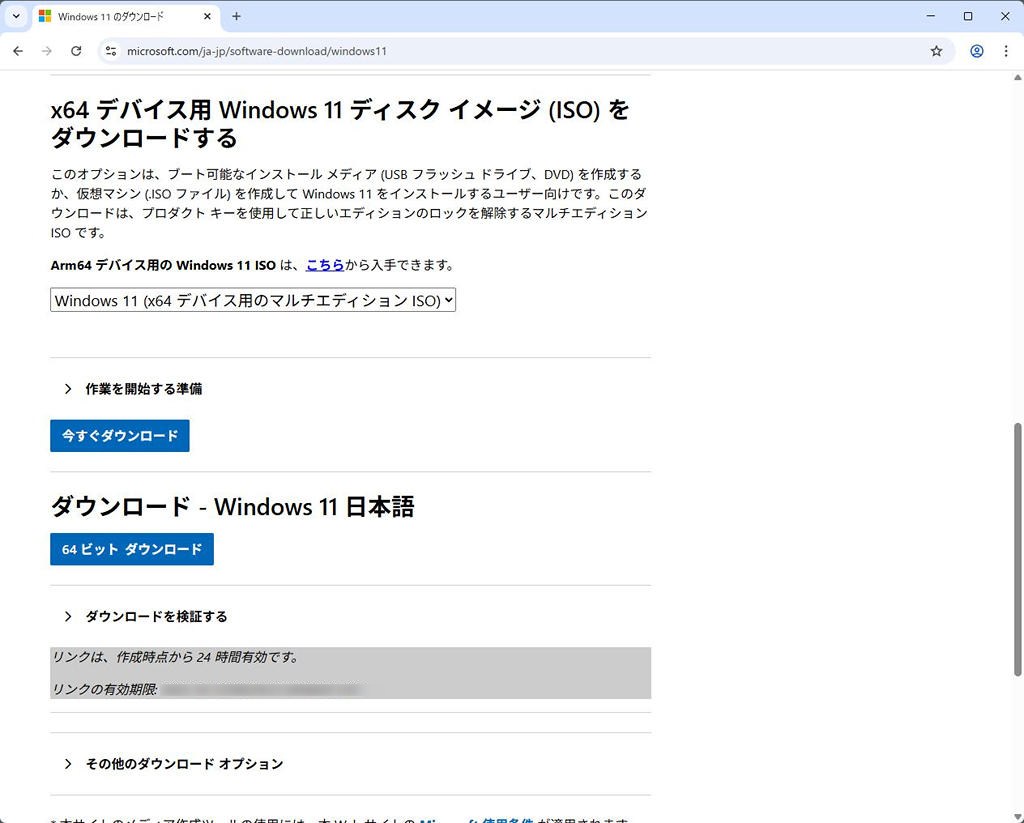This screenshot has height=823, width=1024.
Task: Select the Windows 11 のダウンロード tab
Action: [x=115, y=17]
